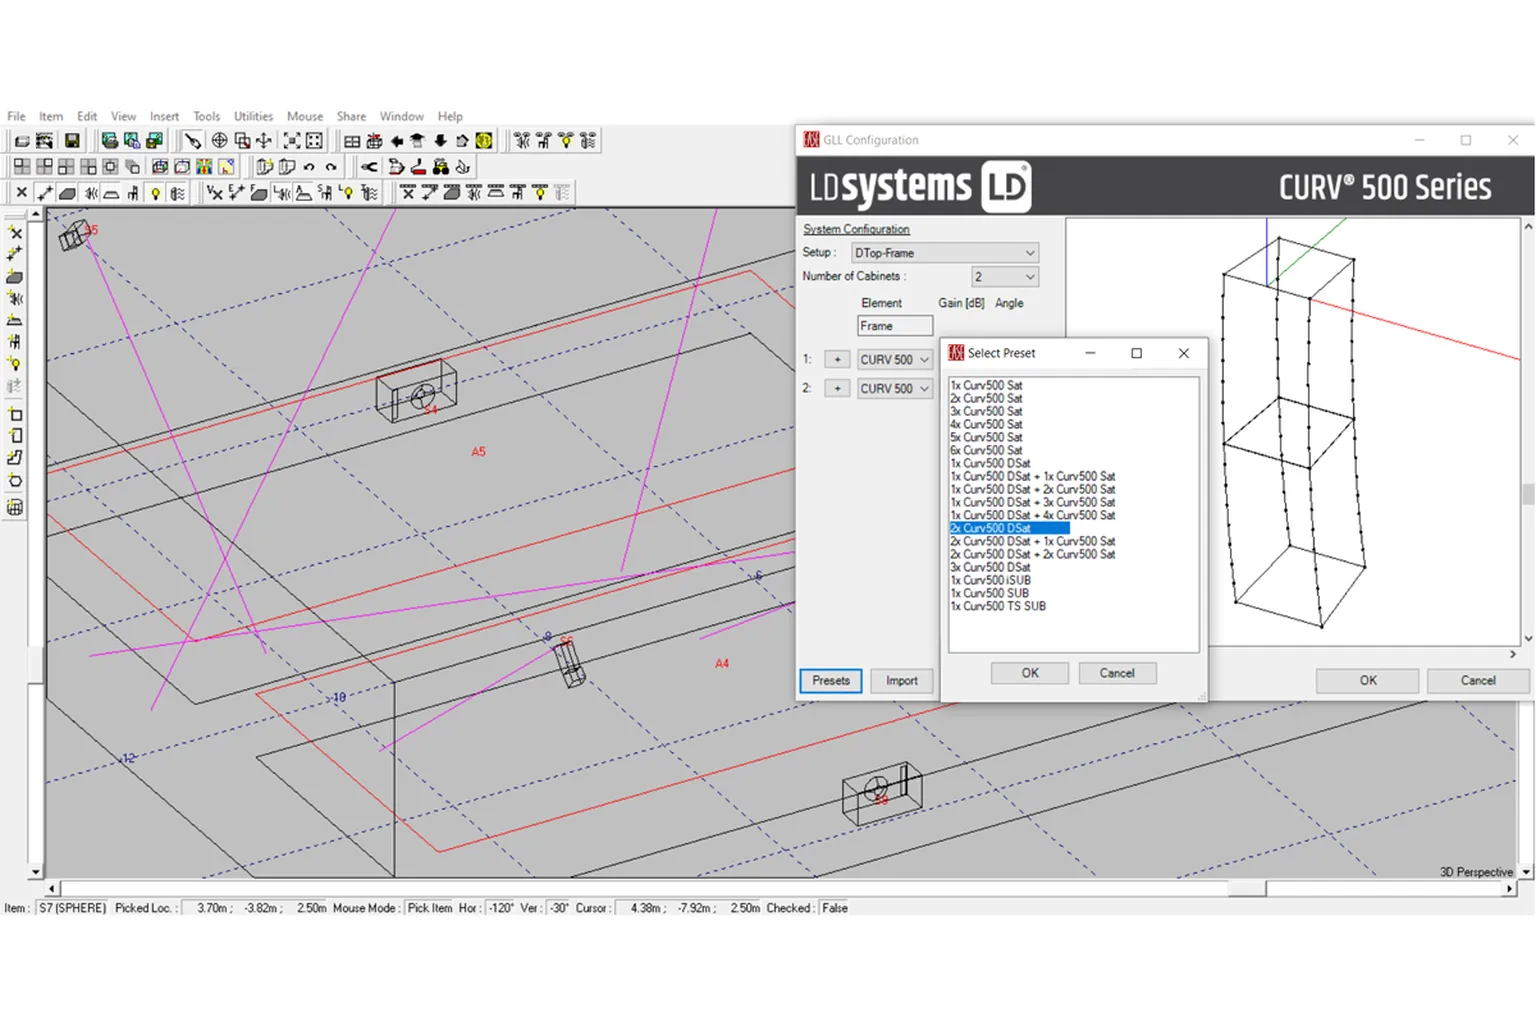This screenshot has height=1022, width=1536.
Task: Click the Frame element input field
Action: [x=895, y=326]
